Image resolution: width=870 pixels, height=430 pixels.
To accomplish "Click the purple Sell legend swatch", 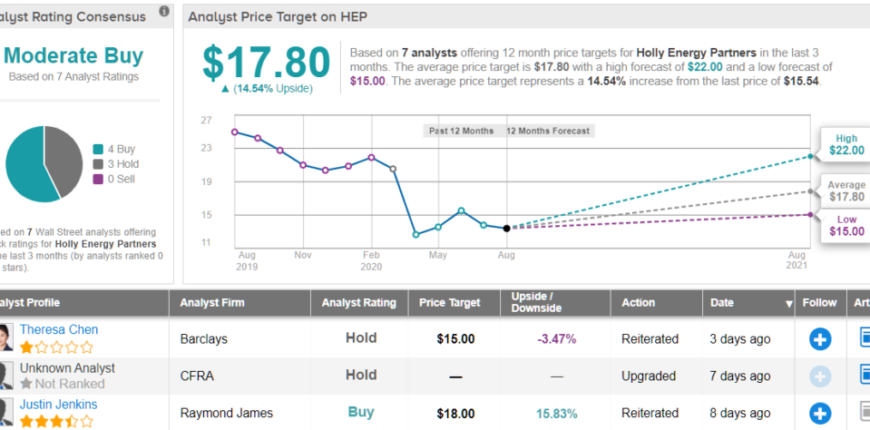I will pos(98,179).
